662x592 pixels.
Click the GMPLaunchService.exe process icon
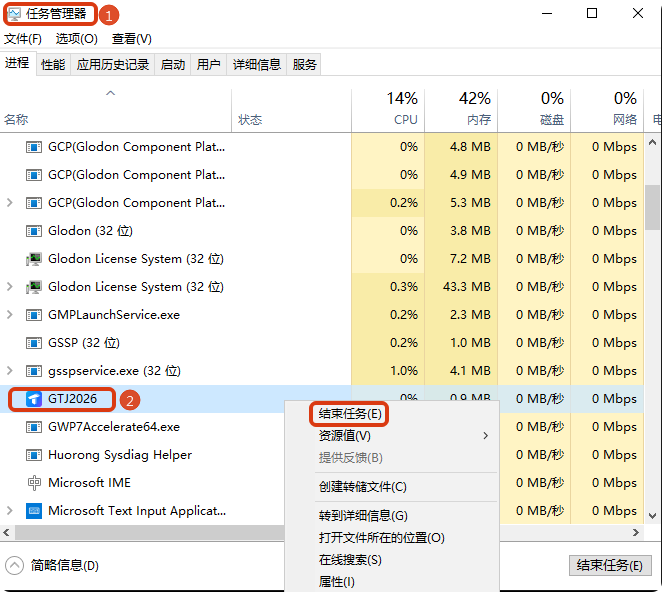pyautogui.click(x=34, y=315)
